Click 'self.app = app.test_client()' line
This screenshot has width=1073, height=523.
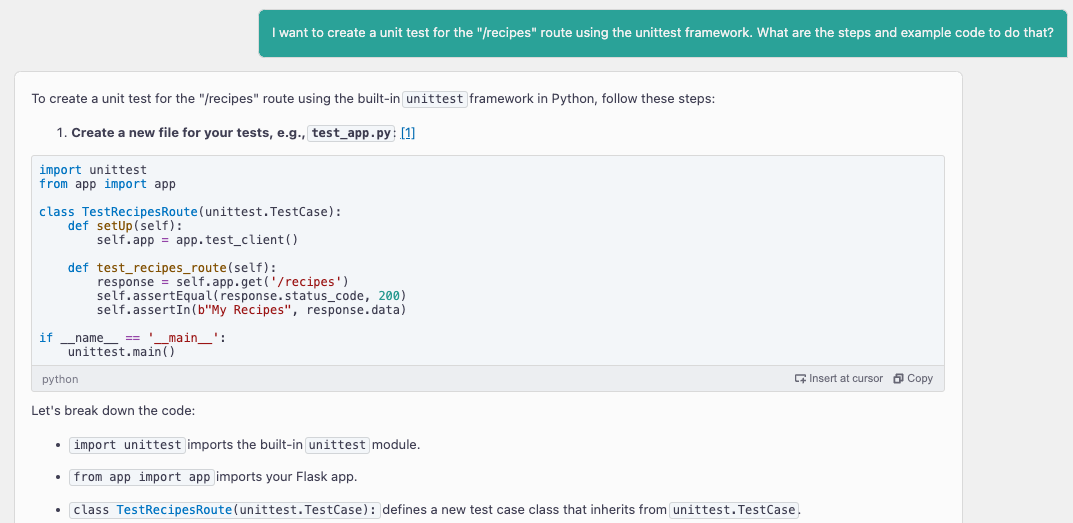(198, 240)
